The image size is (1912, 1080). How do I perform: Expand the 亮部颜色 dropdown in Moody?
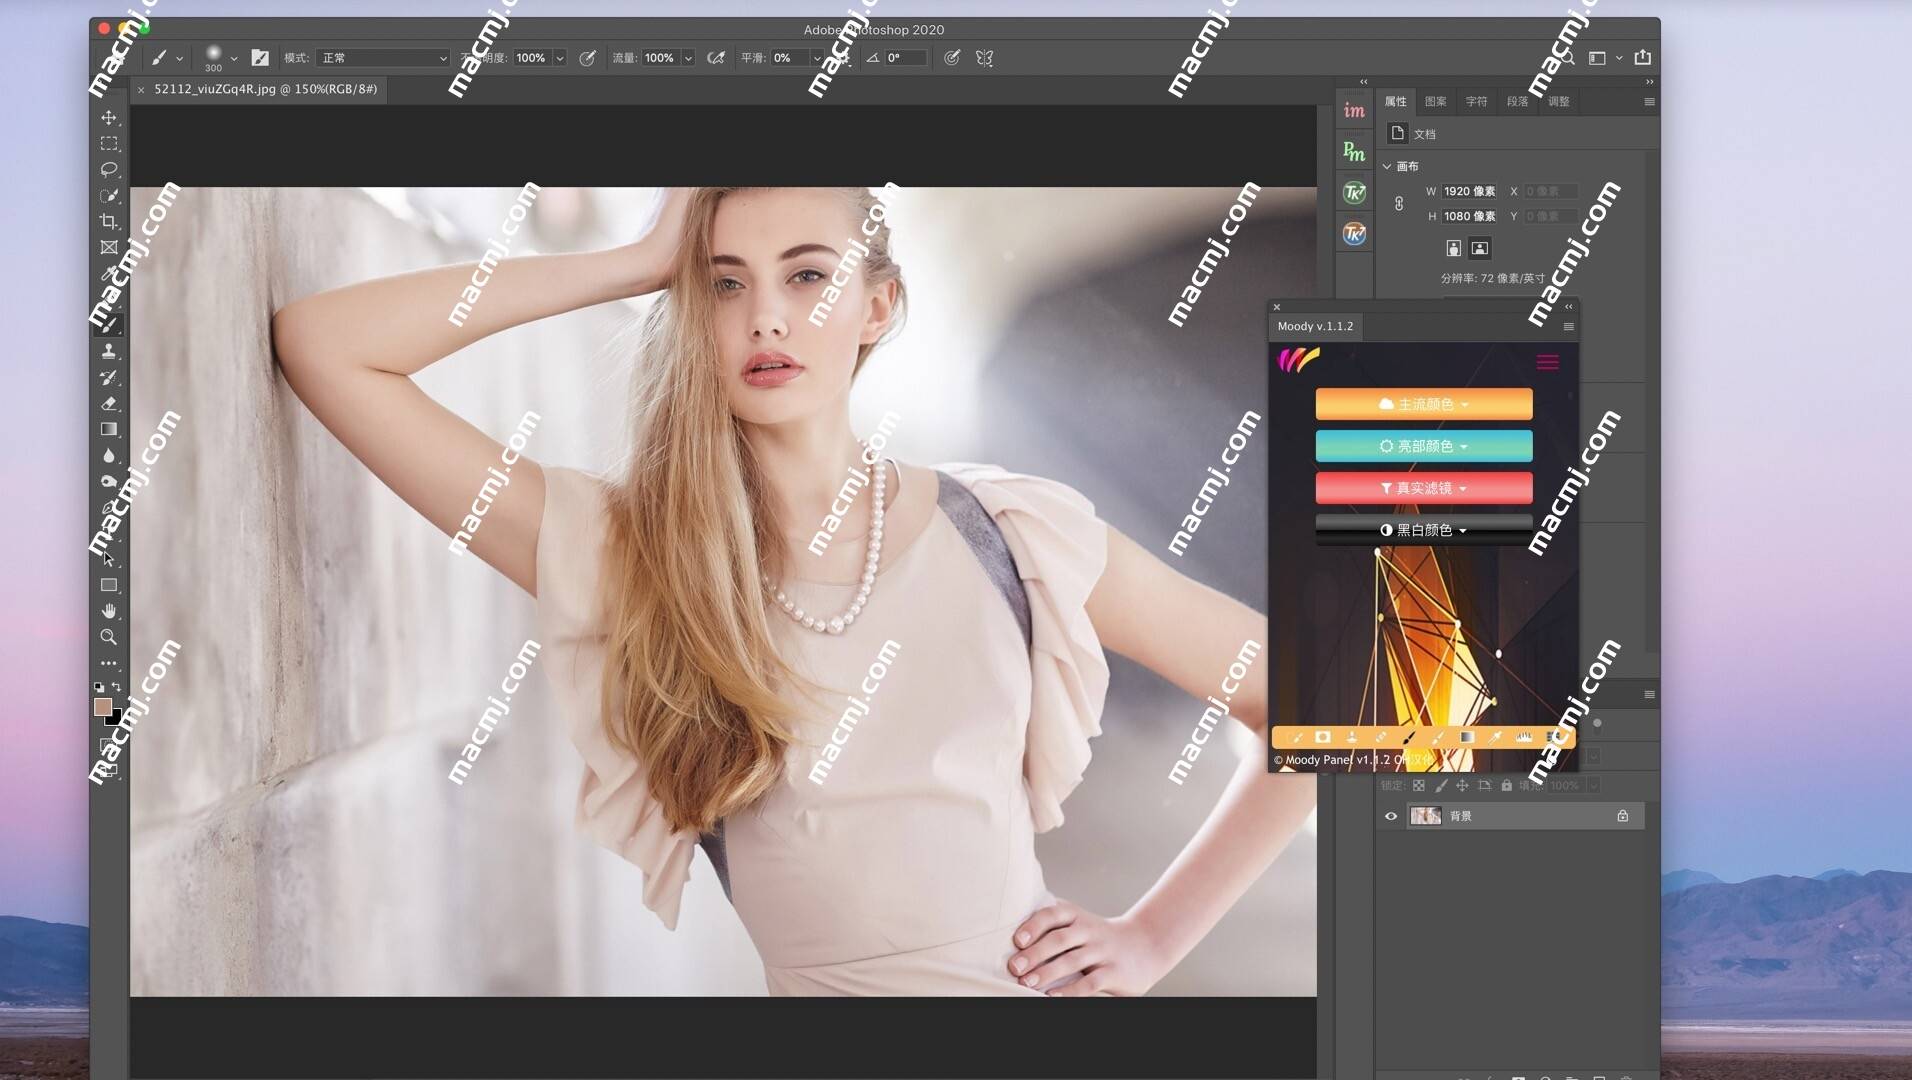click(x=1424, y=446)
